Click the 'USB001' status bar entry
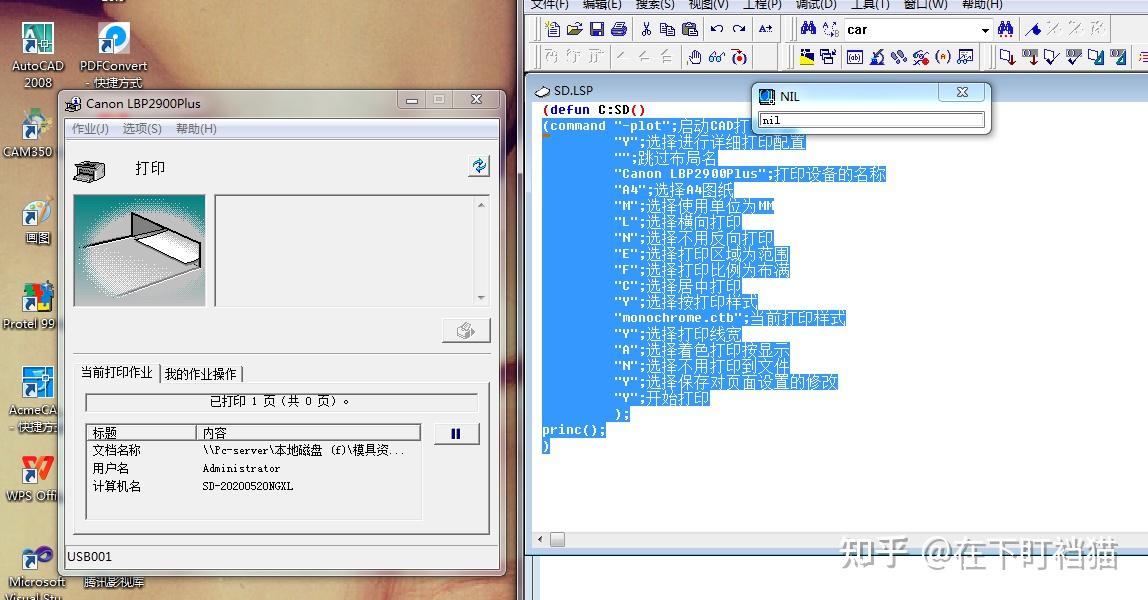Screen dimensions: 1148x600 (x=89, y=557)
